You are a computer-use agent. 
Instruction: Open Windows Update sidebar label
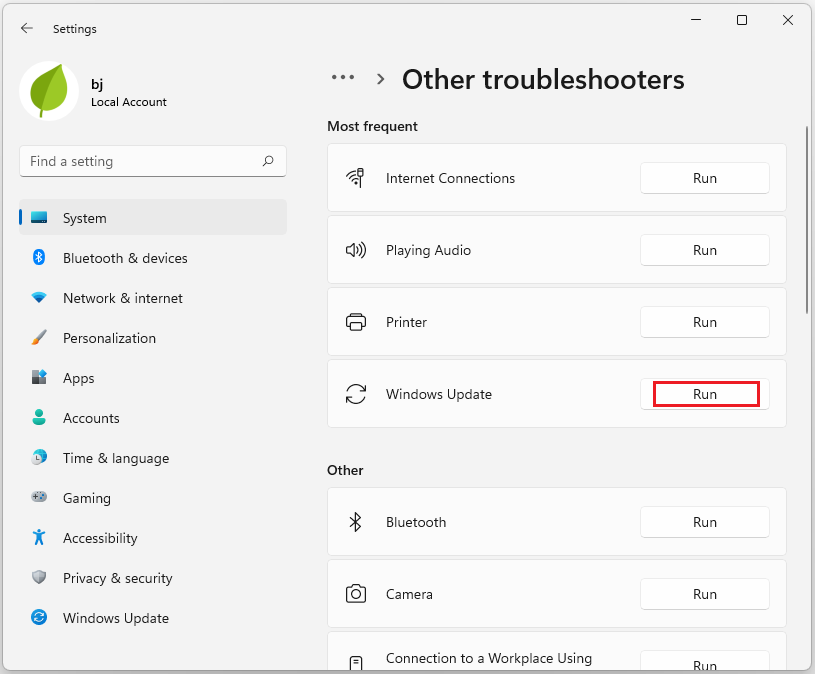(116, 618)
